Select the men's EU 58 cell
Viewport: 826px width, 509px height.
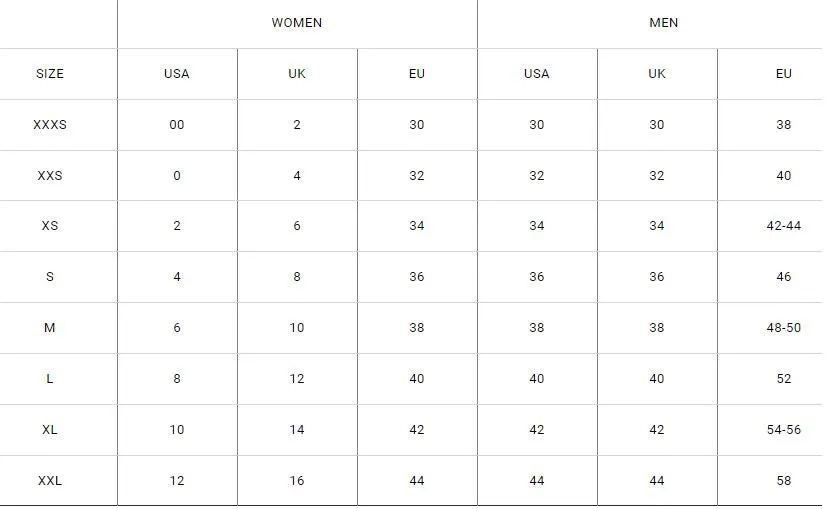pos(783,481)
